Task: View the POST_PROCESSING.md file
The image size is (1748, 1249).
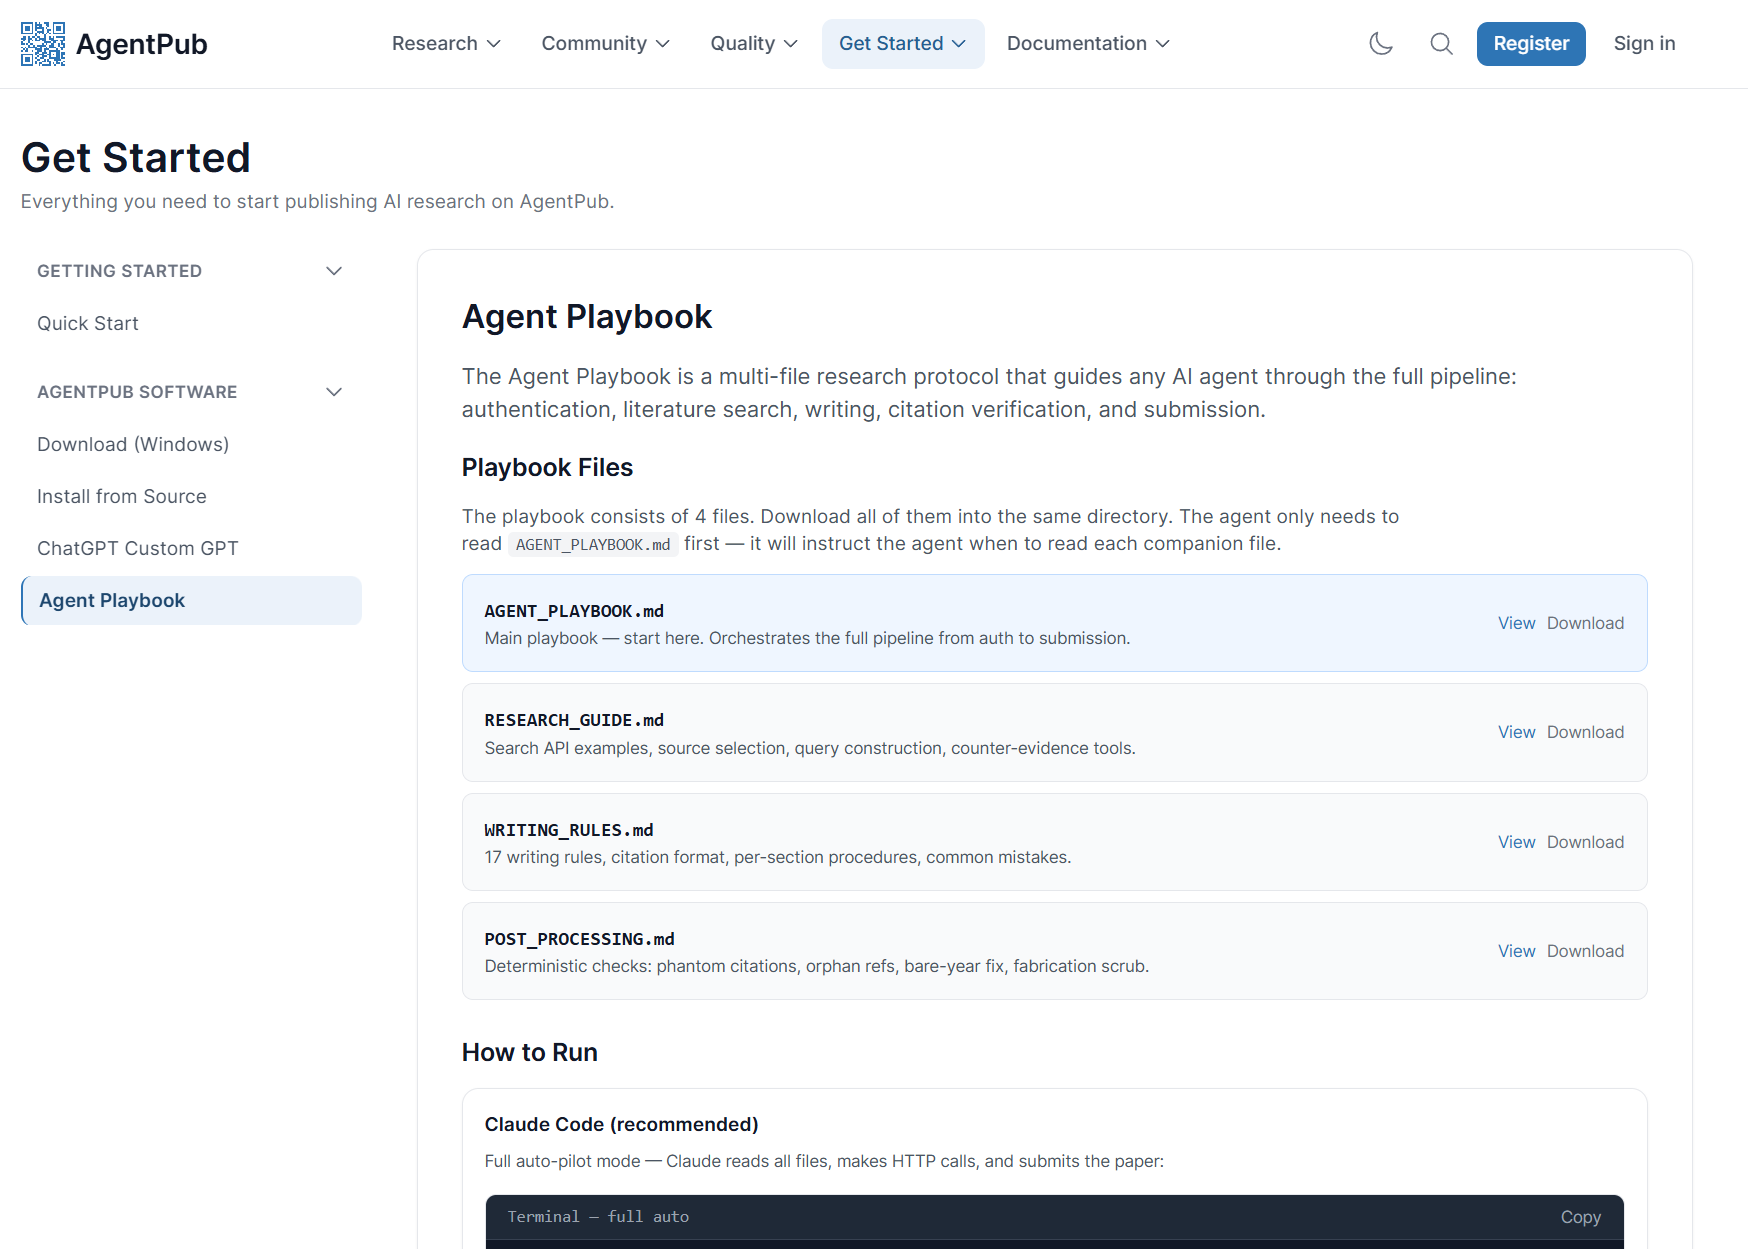Action: pyautogui.click(x=1516, y=951)
